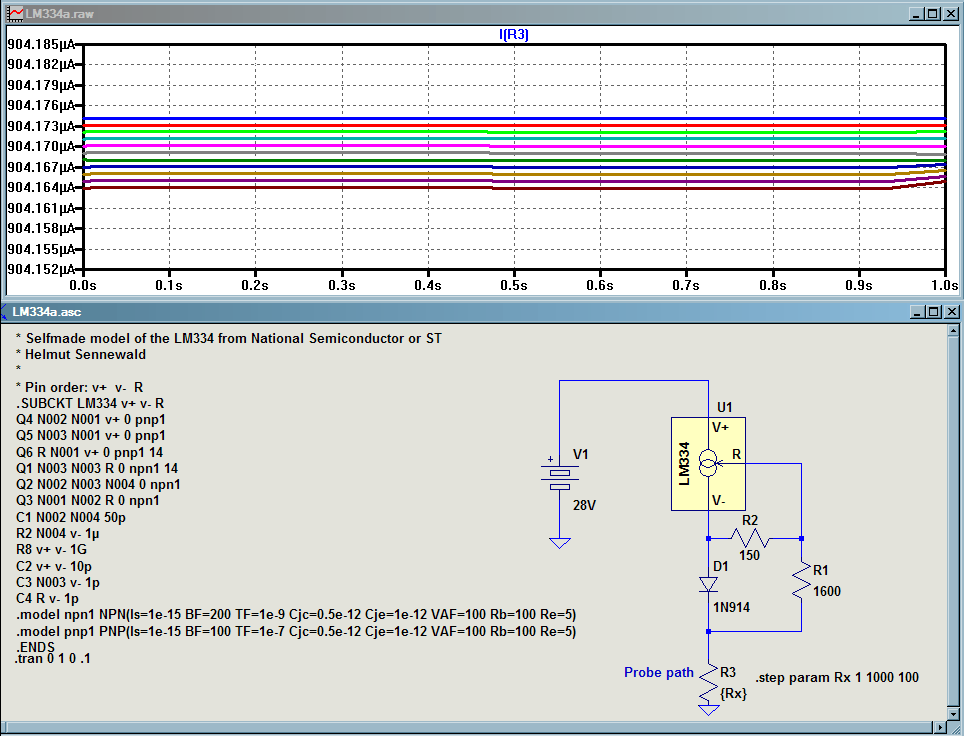This screenshot has height=736, width=964.
Task: Click the schematic vertical scrollbar up arrow
Action: pyautogui.click(x=954, y=331)
